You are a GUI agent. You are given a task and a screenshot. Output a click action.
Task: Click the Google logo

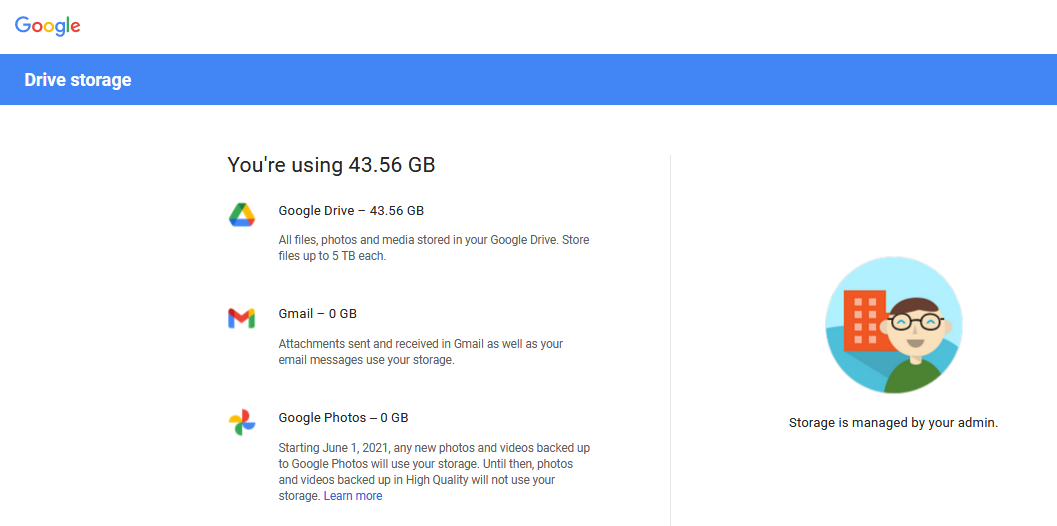click(47, 26)
